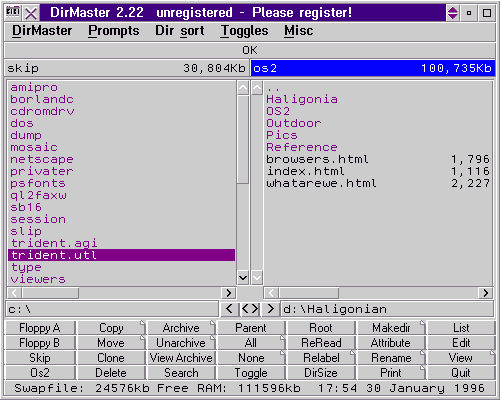500x400 pixels.
Task: Select the os2 volume header
Action: click(373, 68)
